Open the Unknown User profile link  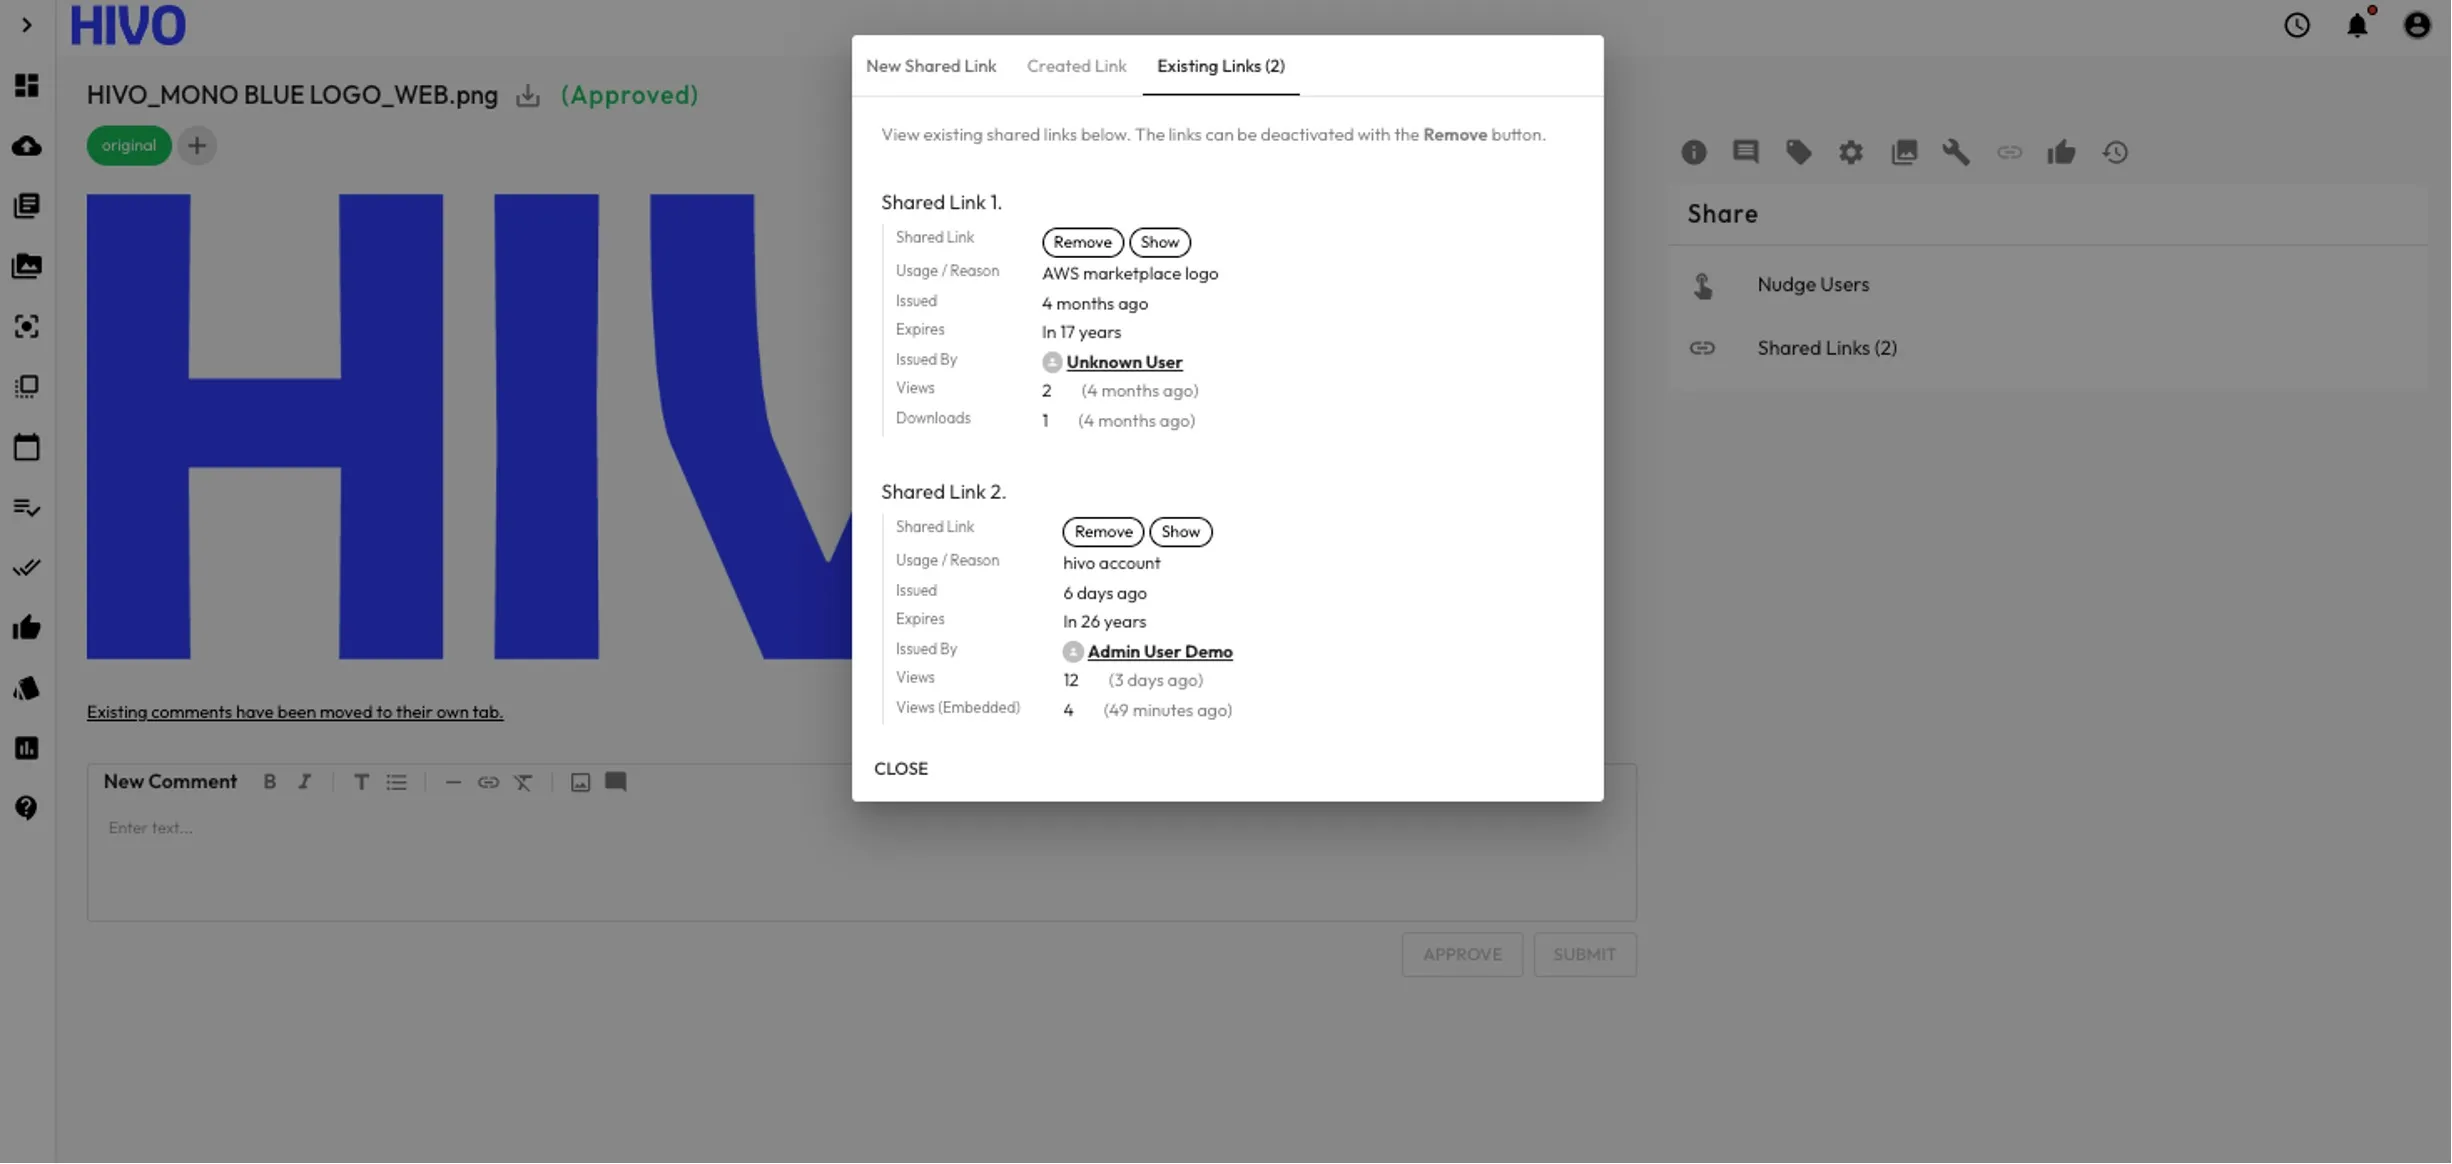pos(1124,362)
